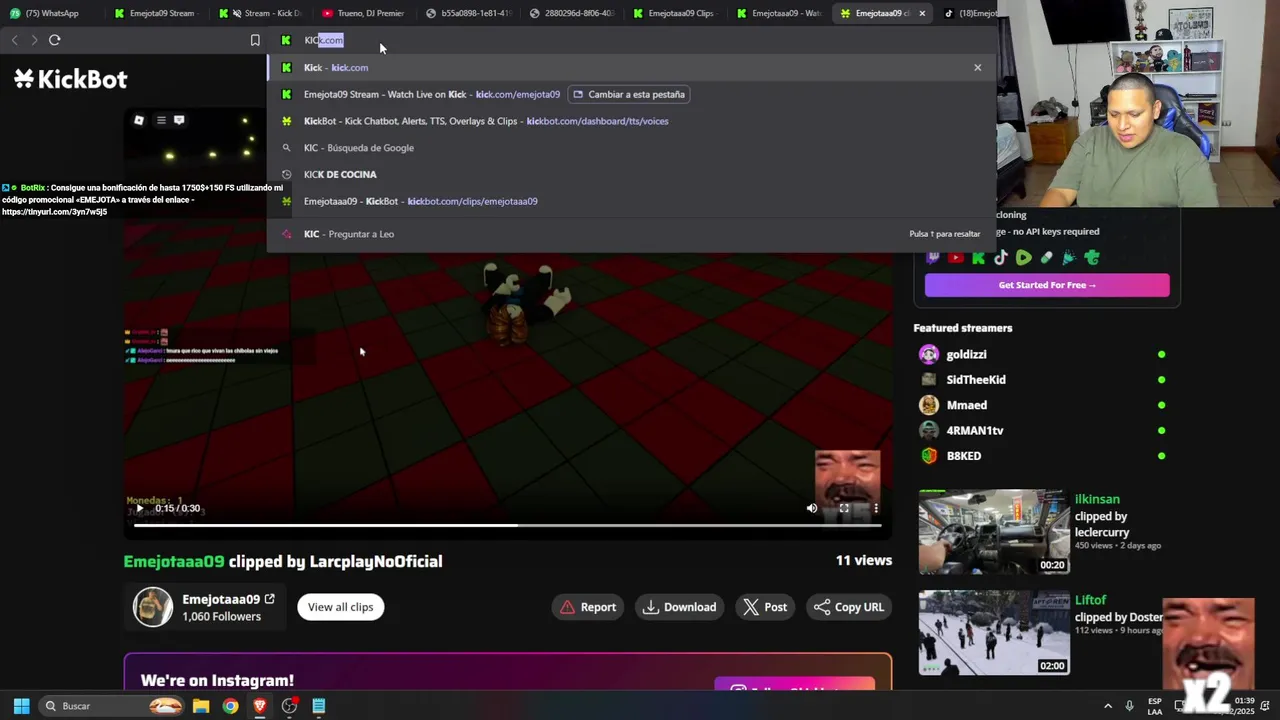
Task: Open the Mmaed streamer link
Action: coord(967,405)
